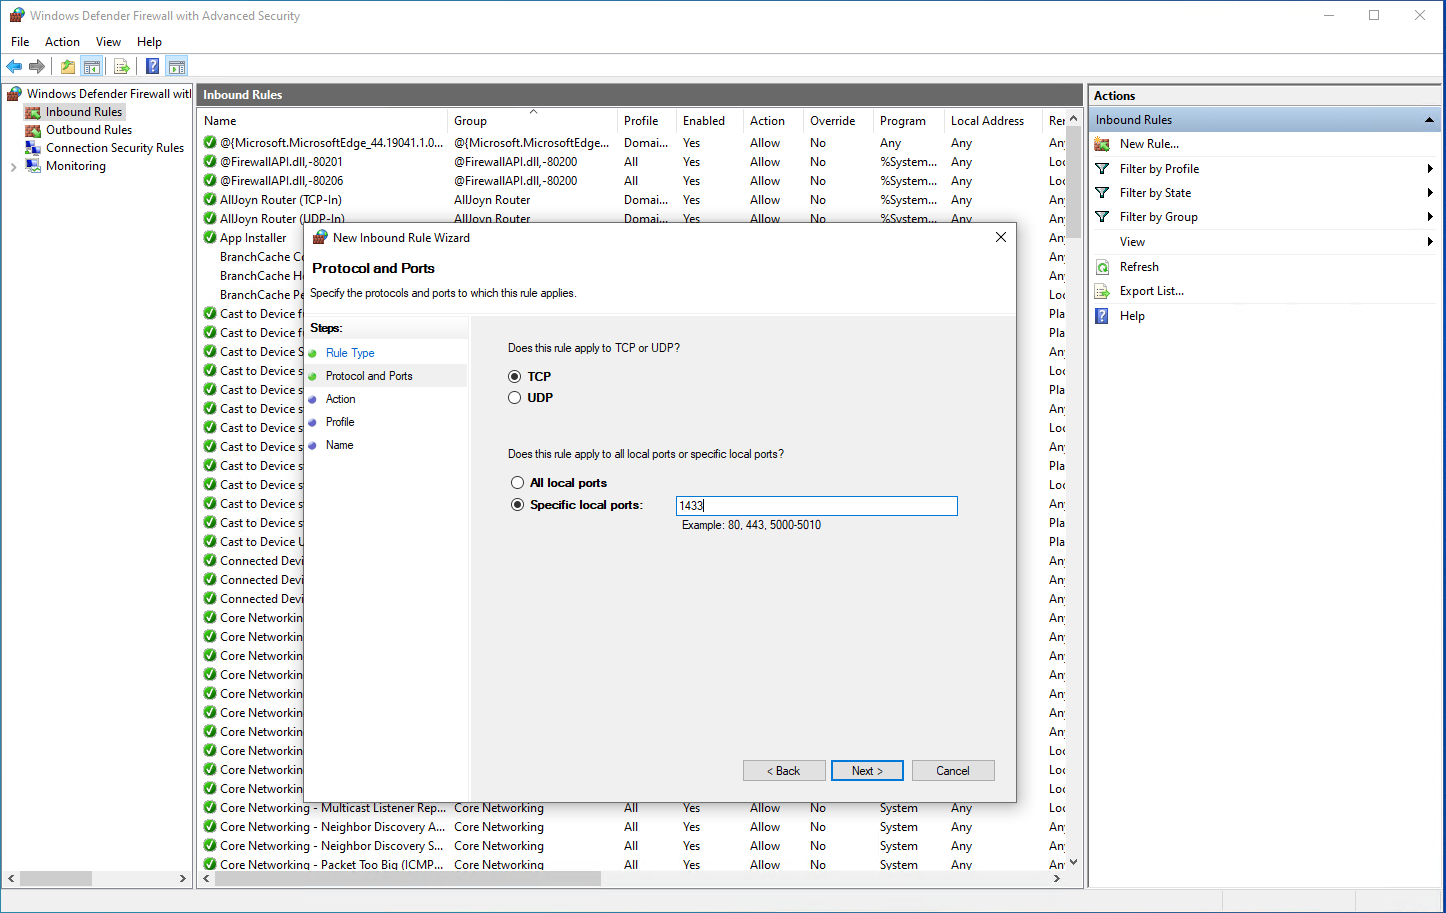
Task: Click the Export List toolbar icon
Action: click(122, 67)
